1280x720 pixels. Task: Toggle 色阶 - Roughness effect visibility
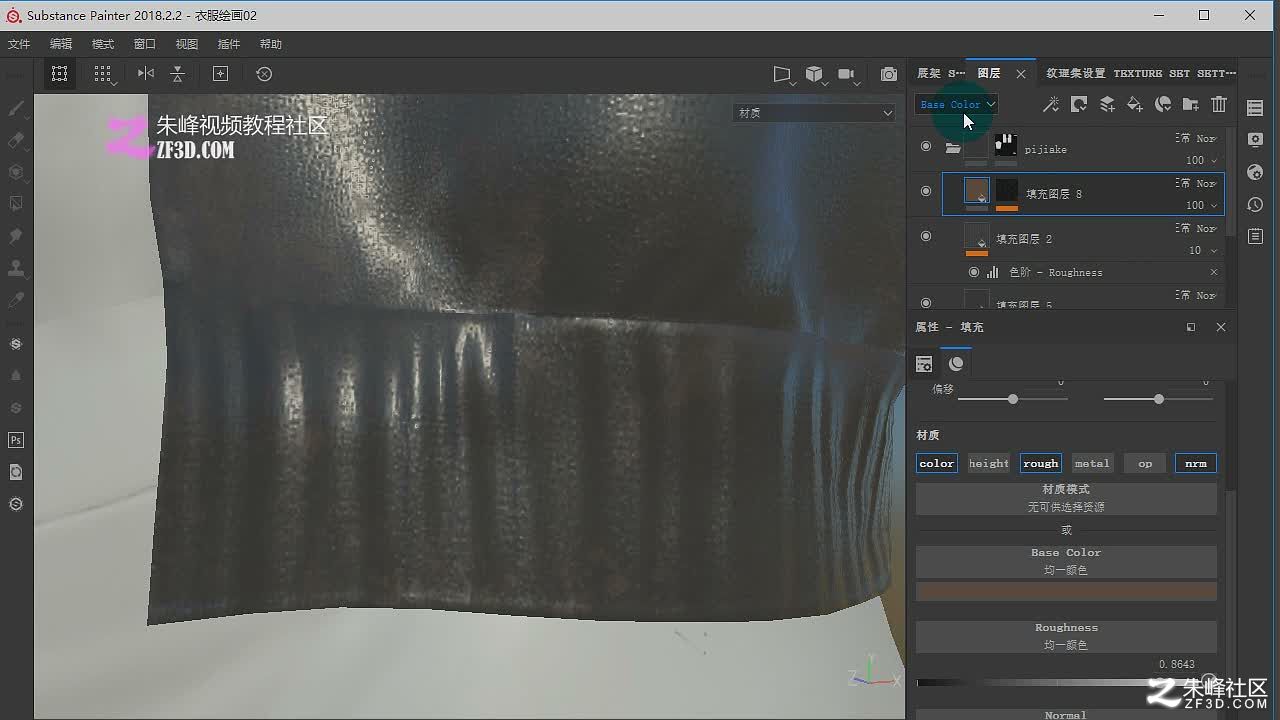click(974, 272)
